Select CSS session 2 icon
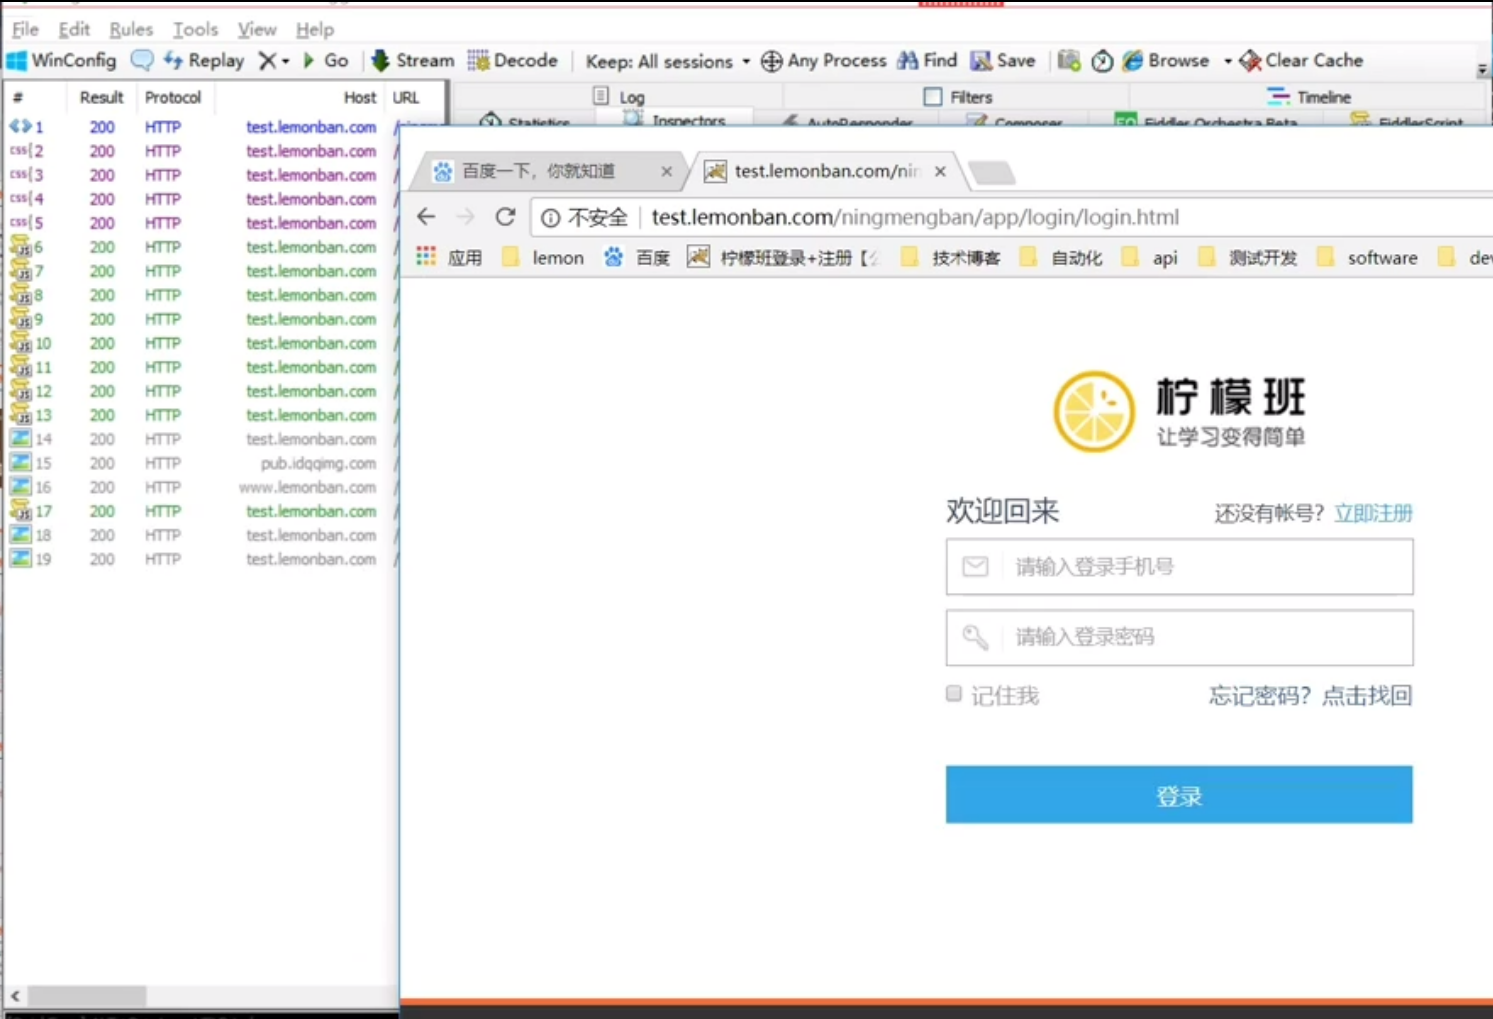This screenshot has width=1493, height=1019. click(20, 151)
